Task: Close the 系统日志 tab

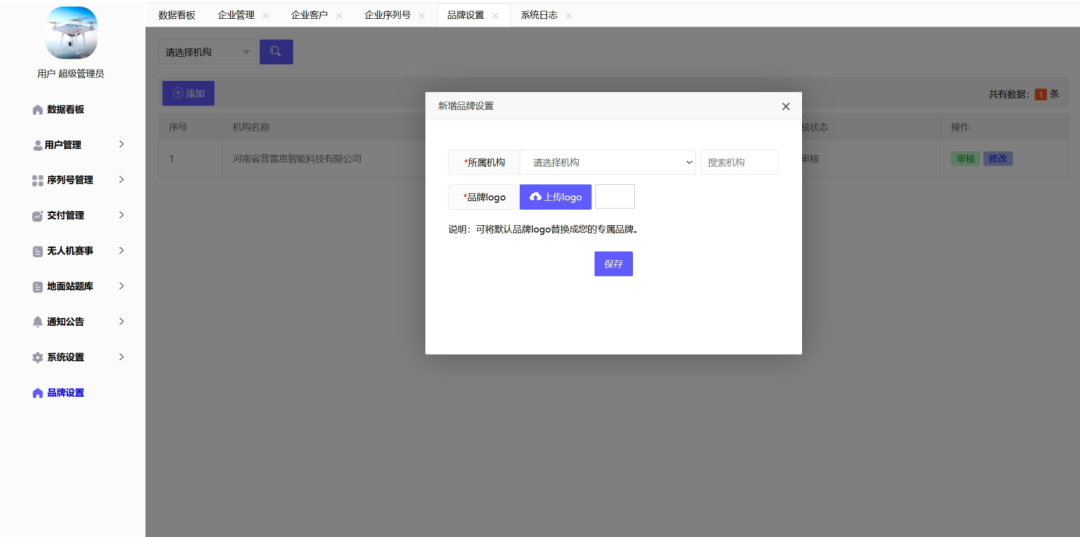Action: point(569,16)
